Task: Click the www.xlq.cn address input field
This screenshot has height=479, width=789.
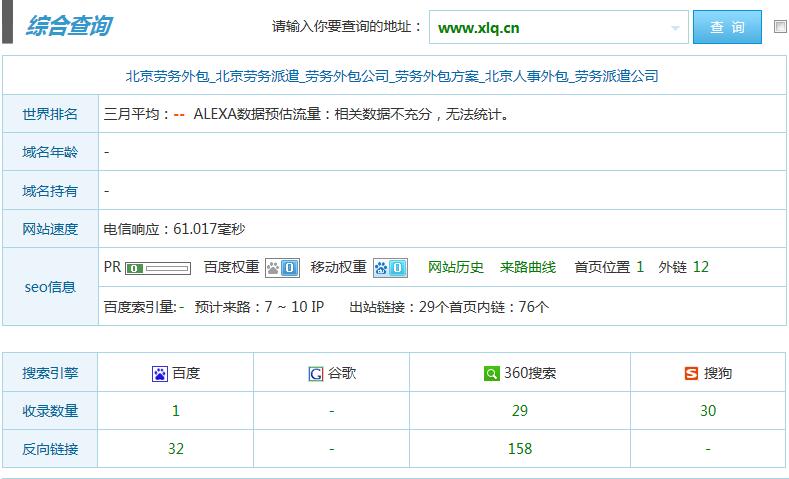Action: tap(548, 28)
